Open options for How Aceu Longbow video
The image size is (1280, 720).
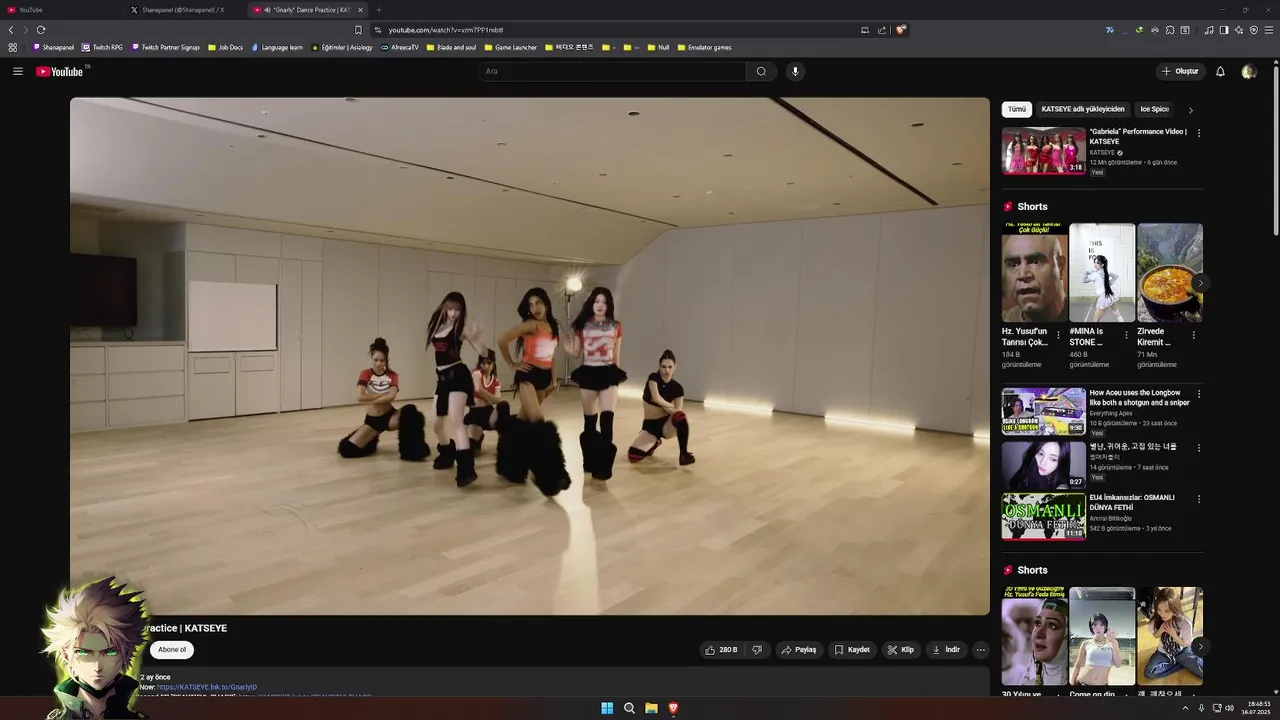pos(1199,394)
